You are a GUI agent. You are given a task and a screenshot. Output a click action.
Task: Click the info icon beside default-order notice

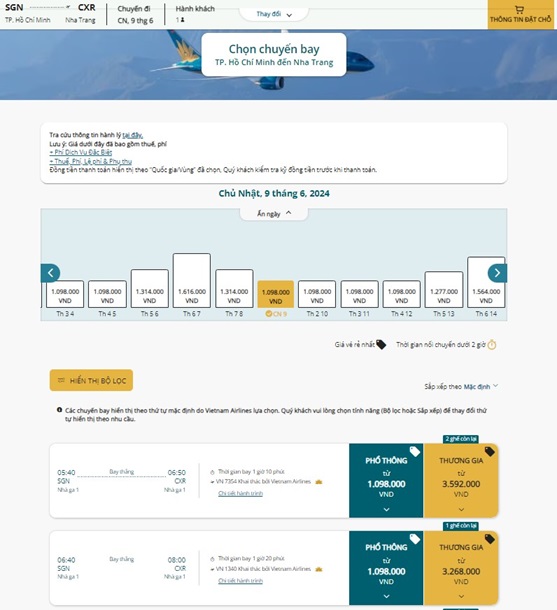tap(60, 410)
